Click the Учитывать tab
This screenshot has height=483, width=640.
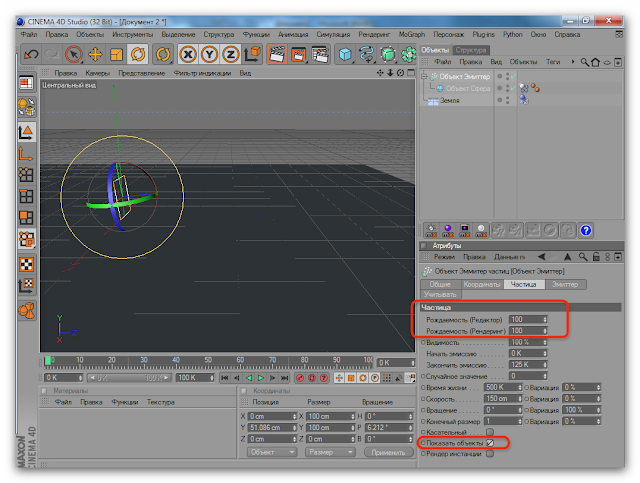(440, 294)
